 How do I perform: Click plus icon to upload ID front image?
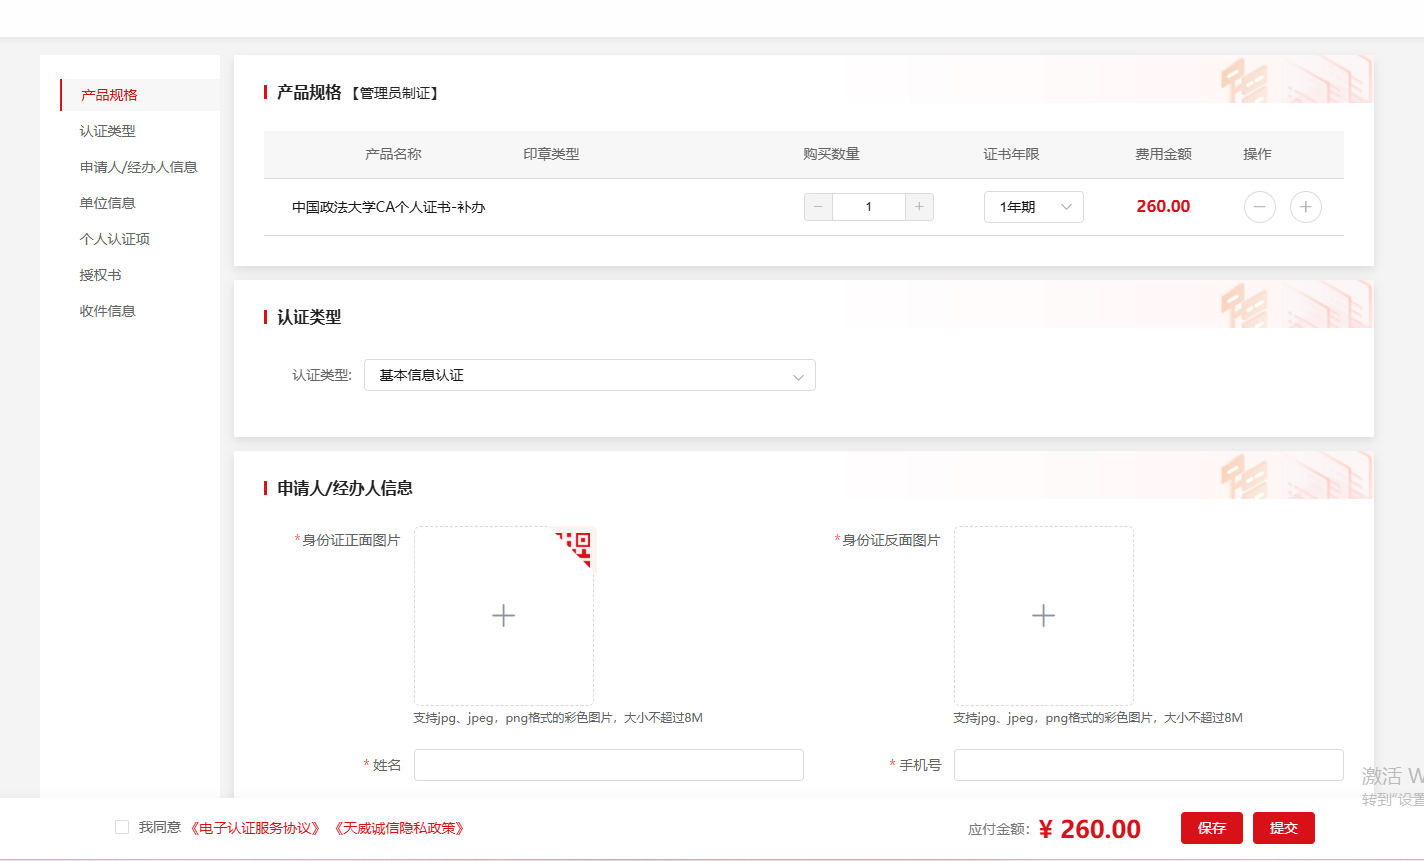click(504, 616)
